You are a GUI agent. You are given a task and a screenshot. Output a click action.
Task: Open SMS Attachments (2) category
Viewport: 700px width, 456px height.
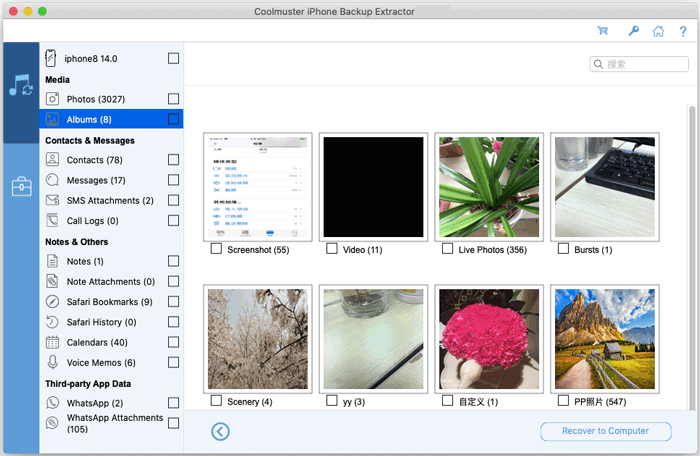(x=110, y=201)
